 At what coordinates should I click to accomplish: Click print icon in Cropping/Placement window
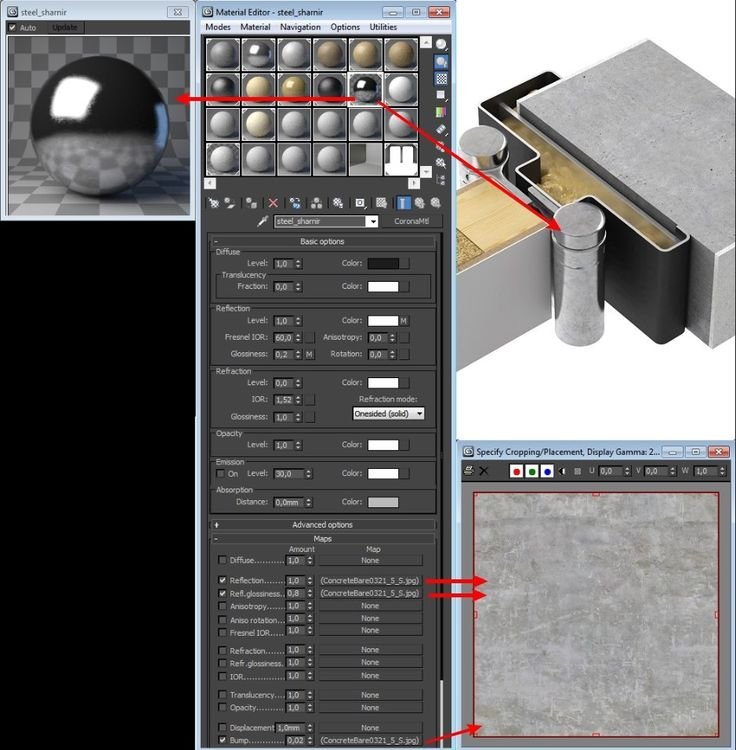(469, 471)
